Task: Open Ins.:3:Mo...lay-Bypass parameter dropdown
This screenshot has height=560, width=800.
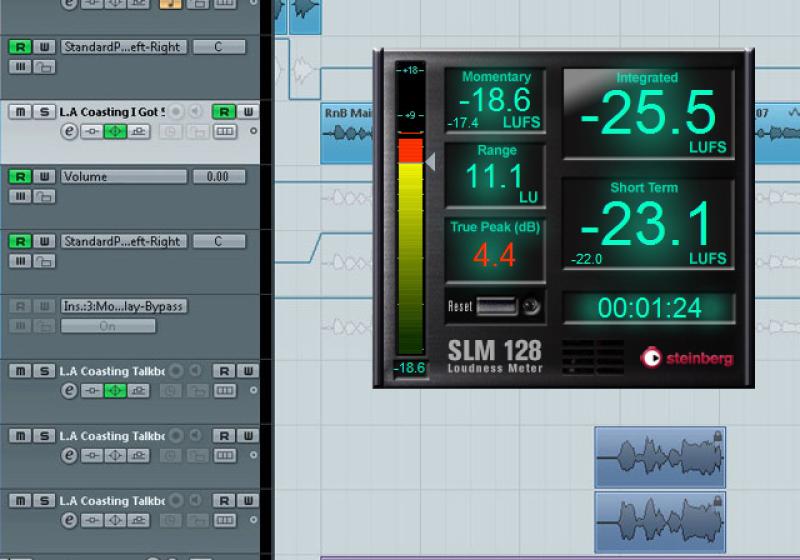Action: pyautogui.click(x=123, y=307)
